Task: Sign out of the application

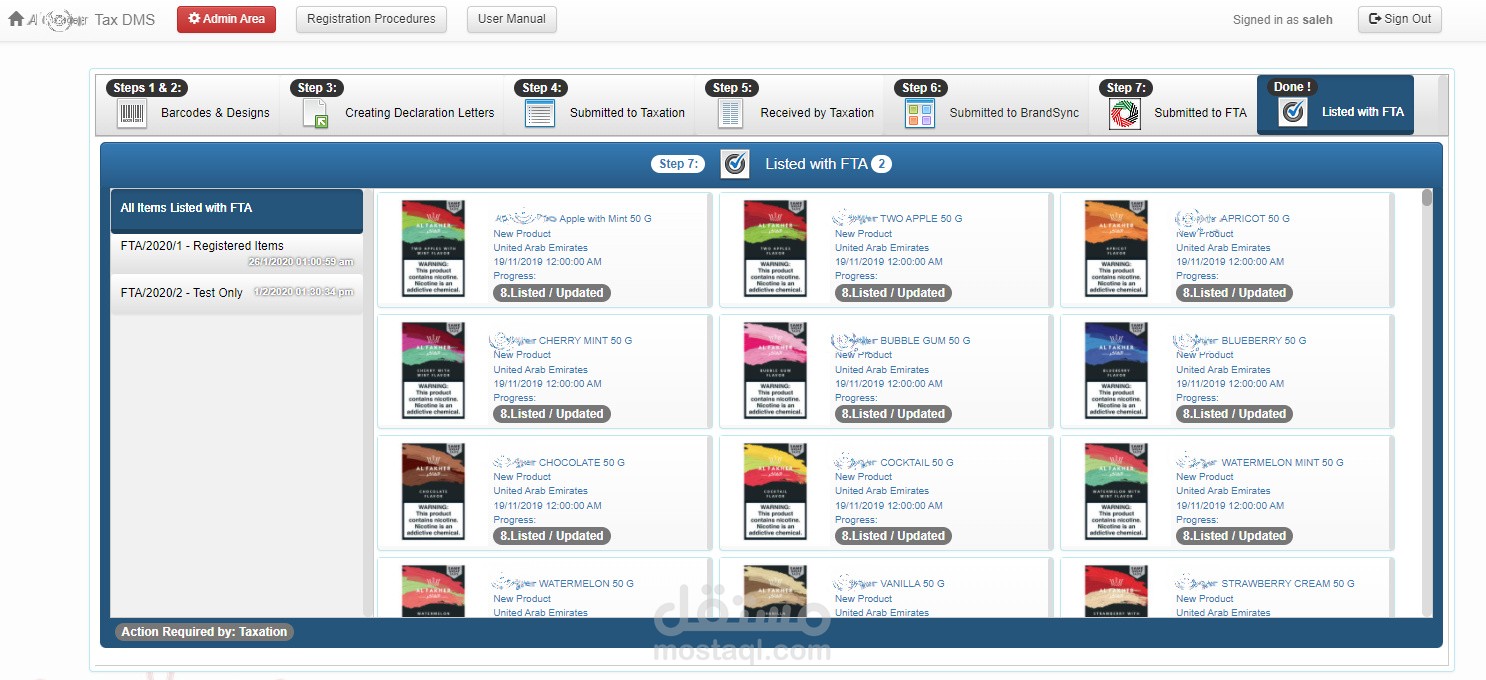Action: (x=1399, y=19)
